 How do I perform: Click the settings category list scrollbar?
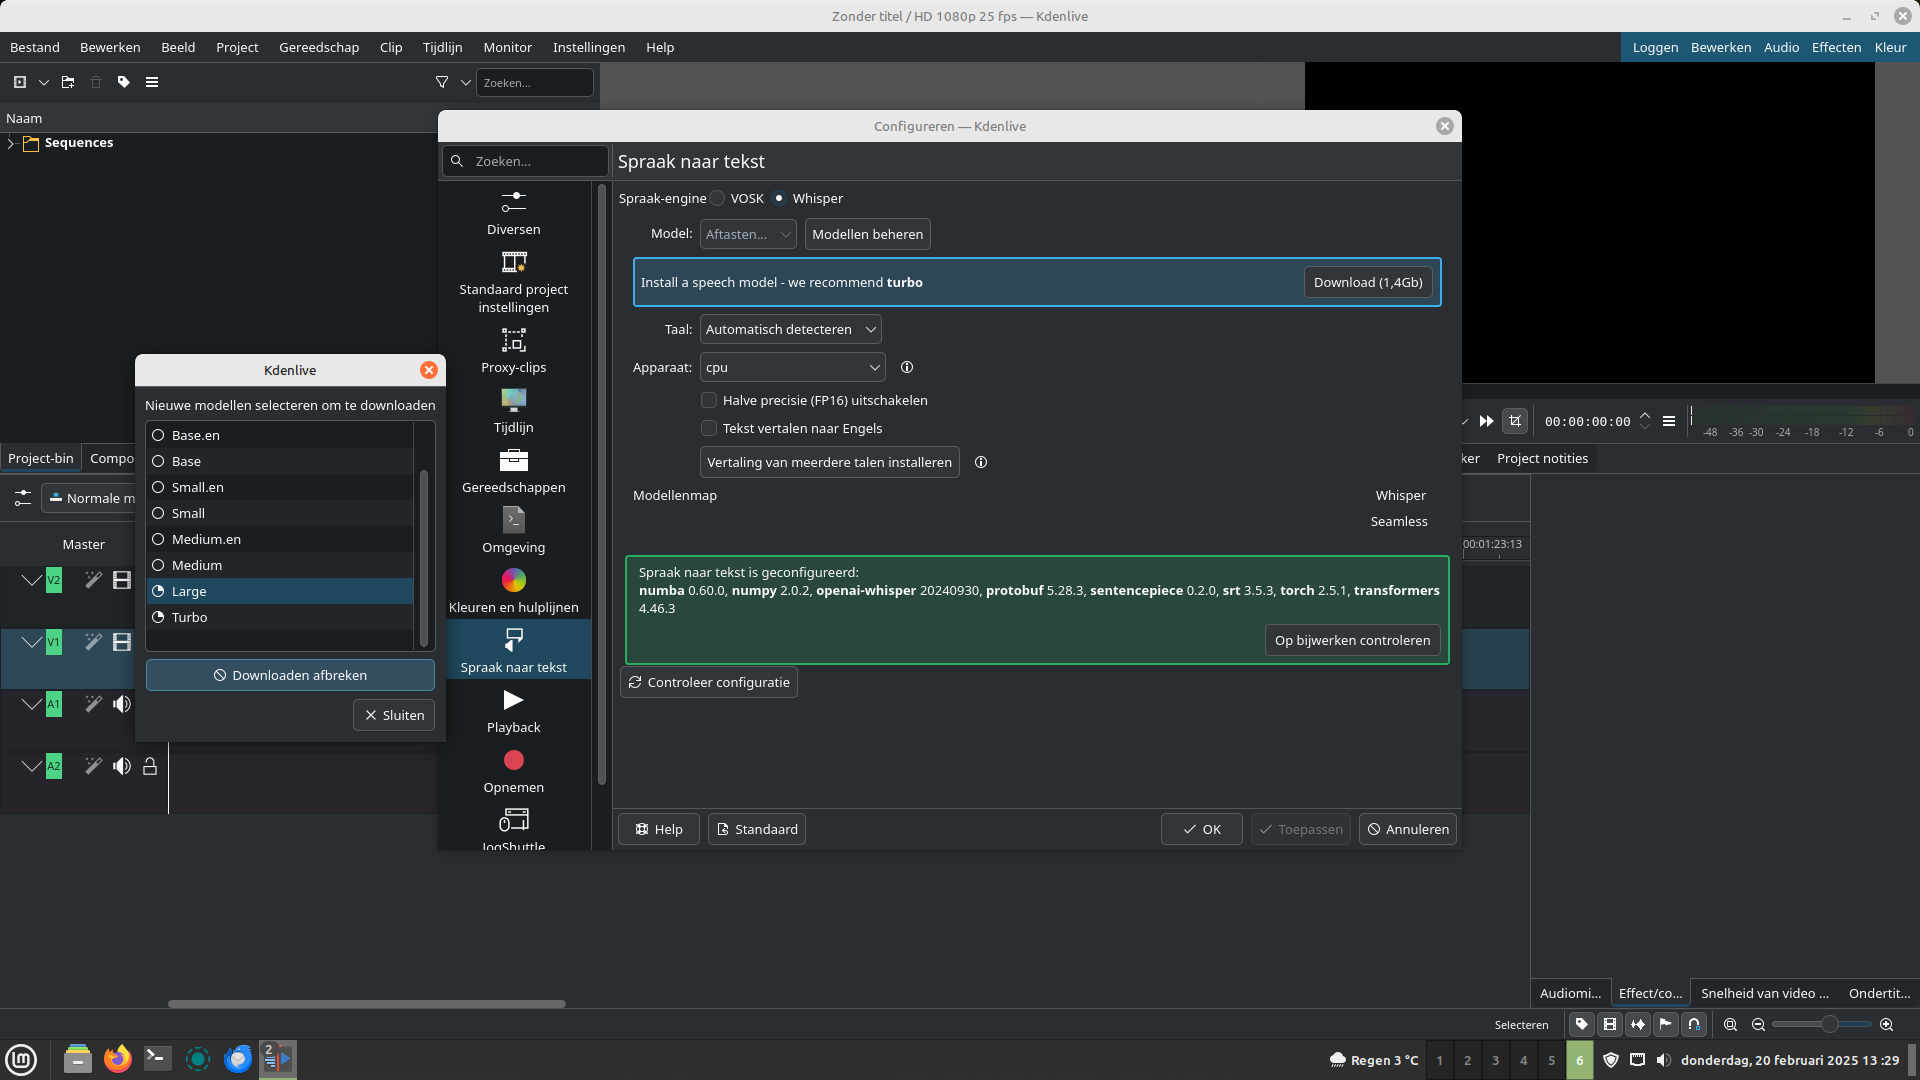coord(602,485)
